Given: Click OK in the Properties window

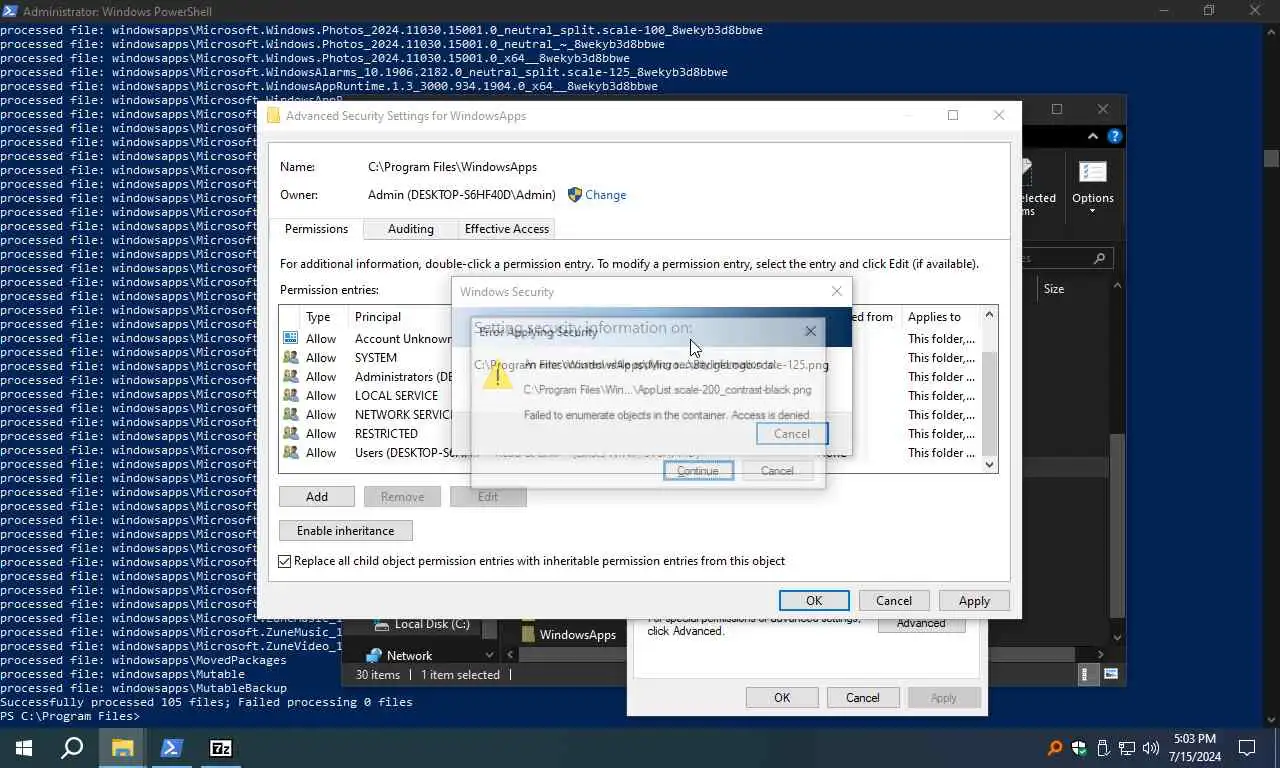Looking at the screenshot, I should 782,698.
